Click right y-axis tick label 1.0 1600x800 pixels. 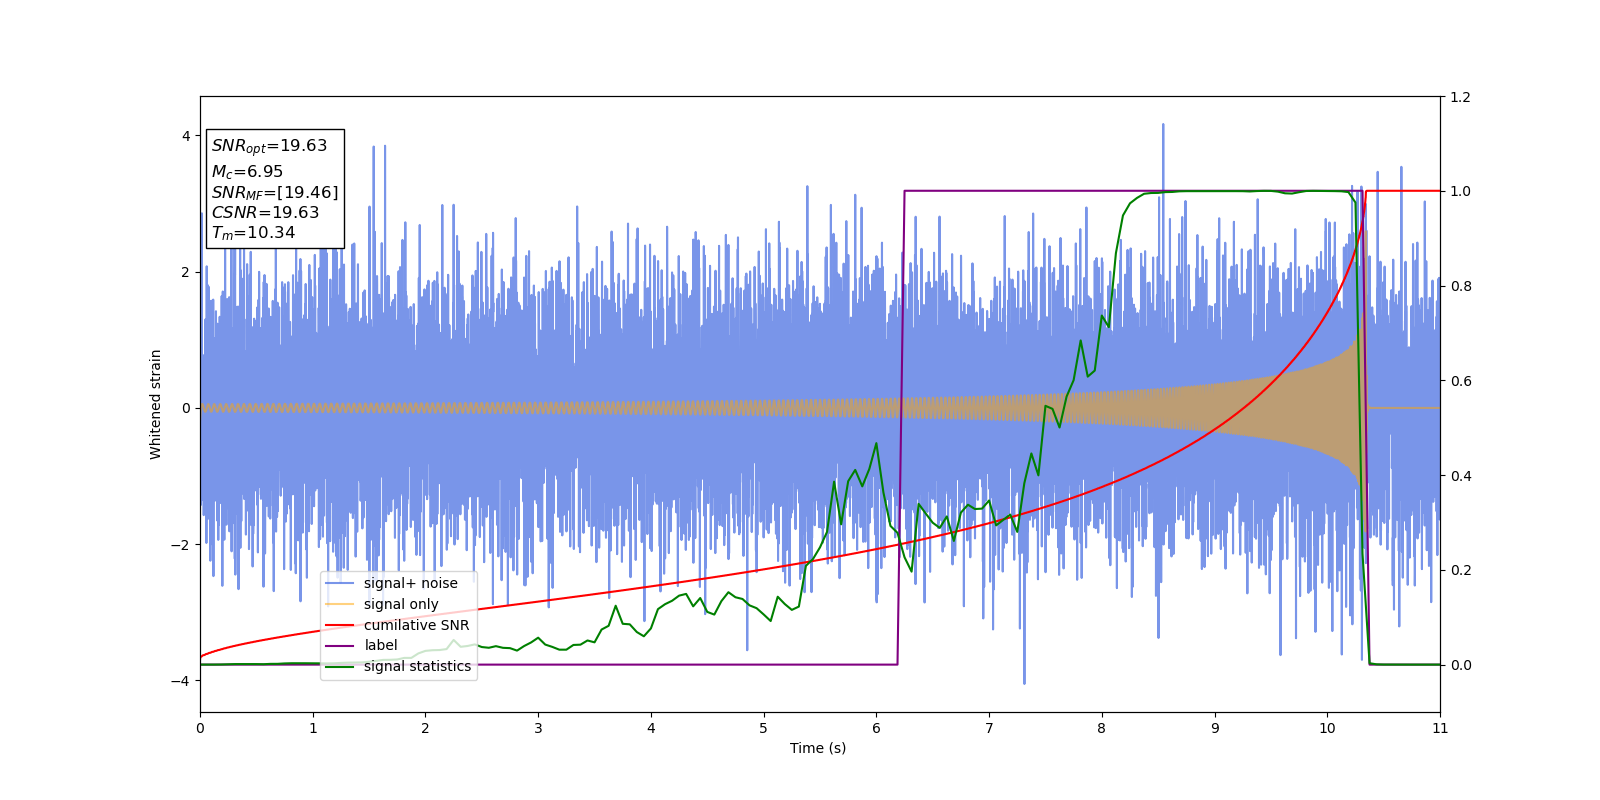click(x=1460, y=191)
